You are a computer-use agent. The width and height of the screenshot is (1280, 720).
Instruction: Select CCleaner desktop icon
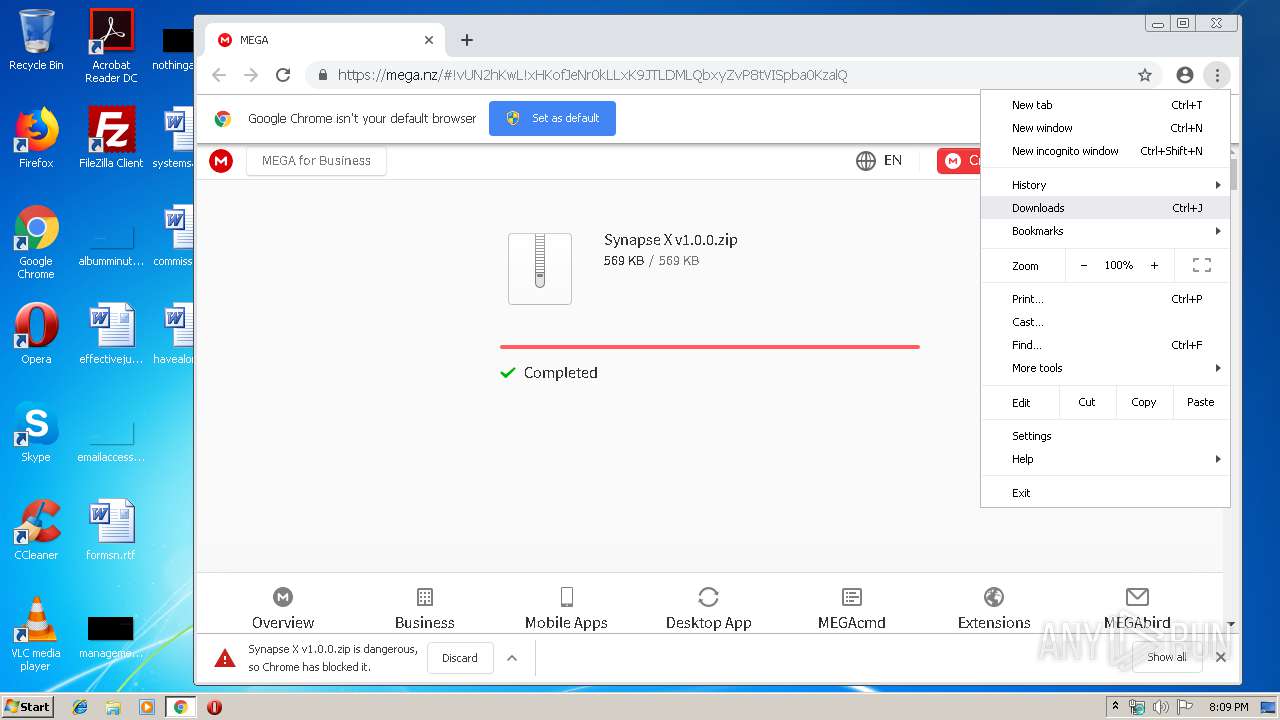point(36,529)
